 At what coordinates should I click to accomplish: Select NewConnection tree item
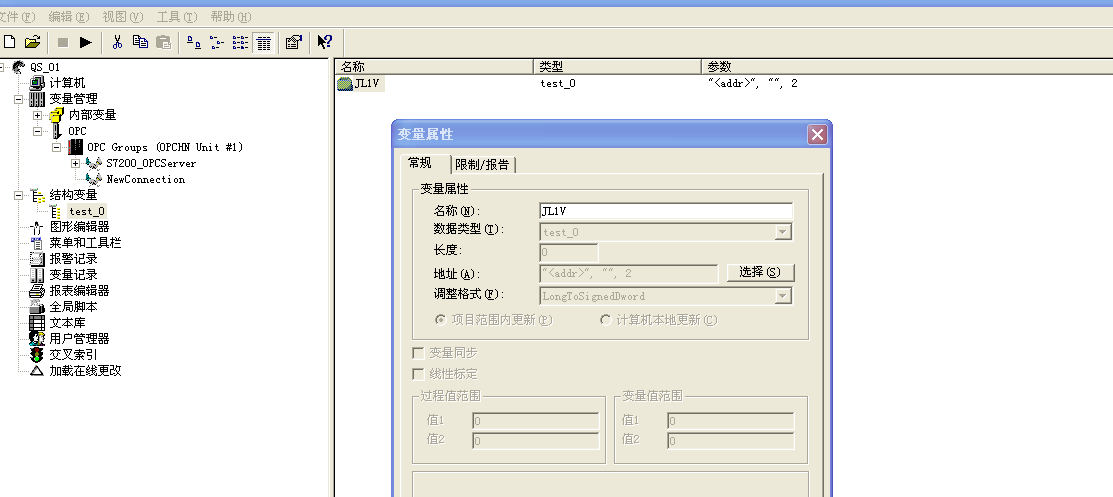[x=146, y=180]
